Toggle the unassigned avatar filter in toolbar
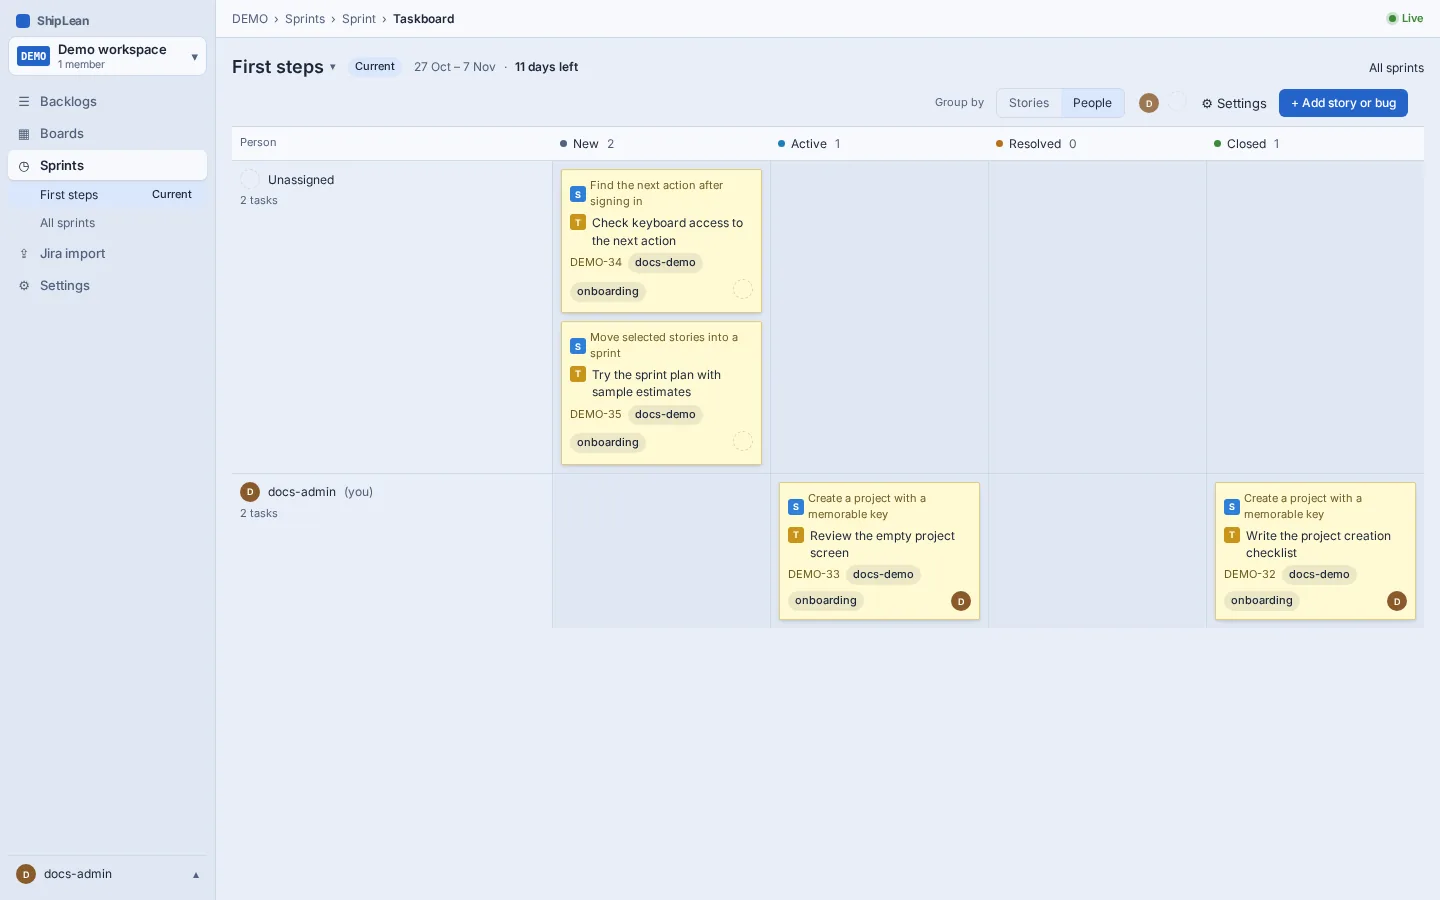The height and width of the screenshot is (900, 1440). coord(1178,102)
